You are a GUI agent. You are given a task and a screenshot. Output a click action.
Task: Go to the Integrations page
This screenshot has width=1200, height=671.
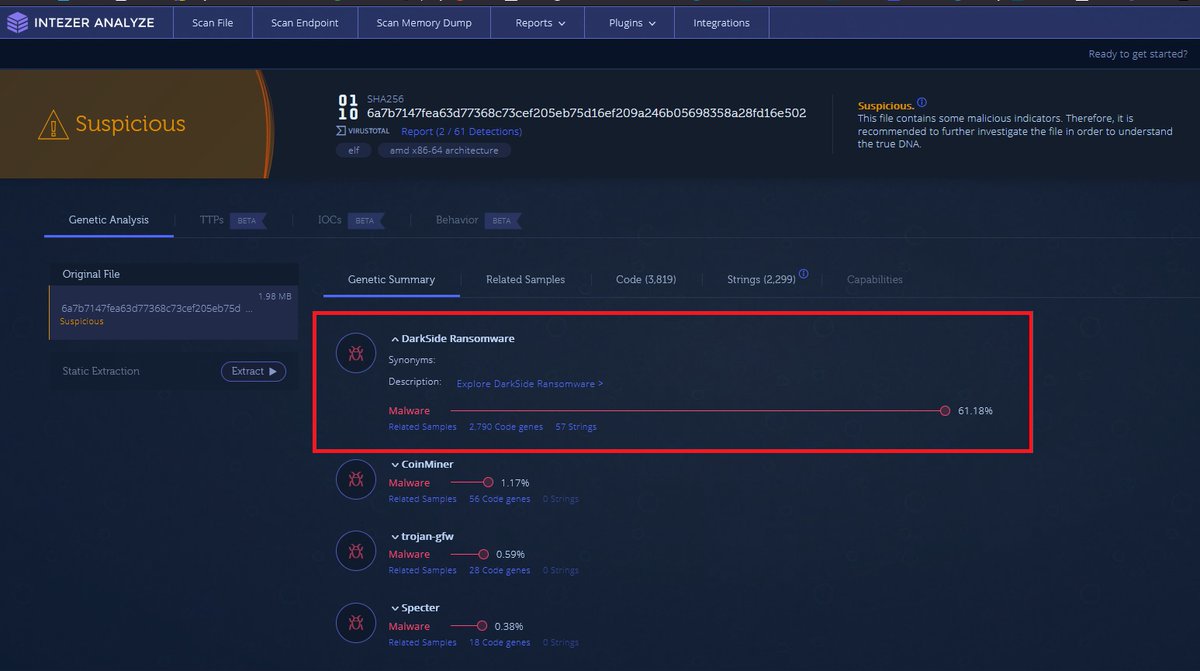coord(721,22)
